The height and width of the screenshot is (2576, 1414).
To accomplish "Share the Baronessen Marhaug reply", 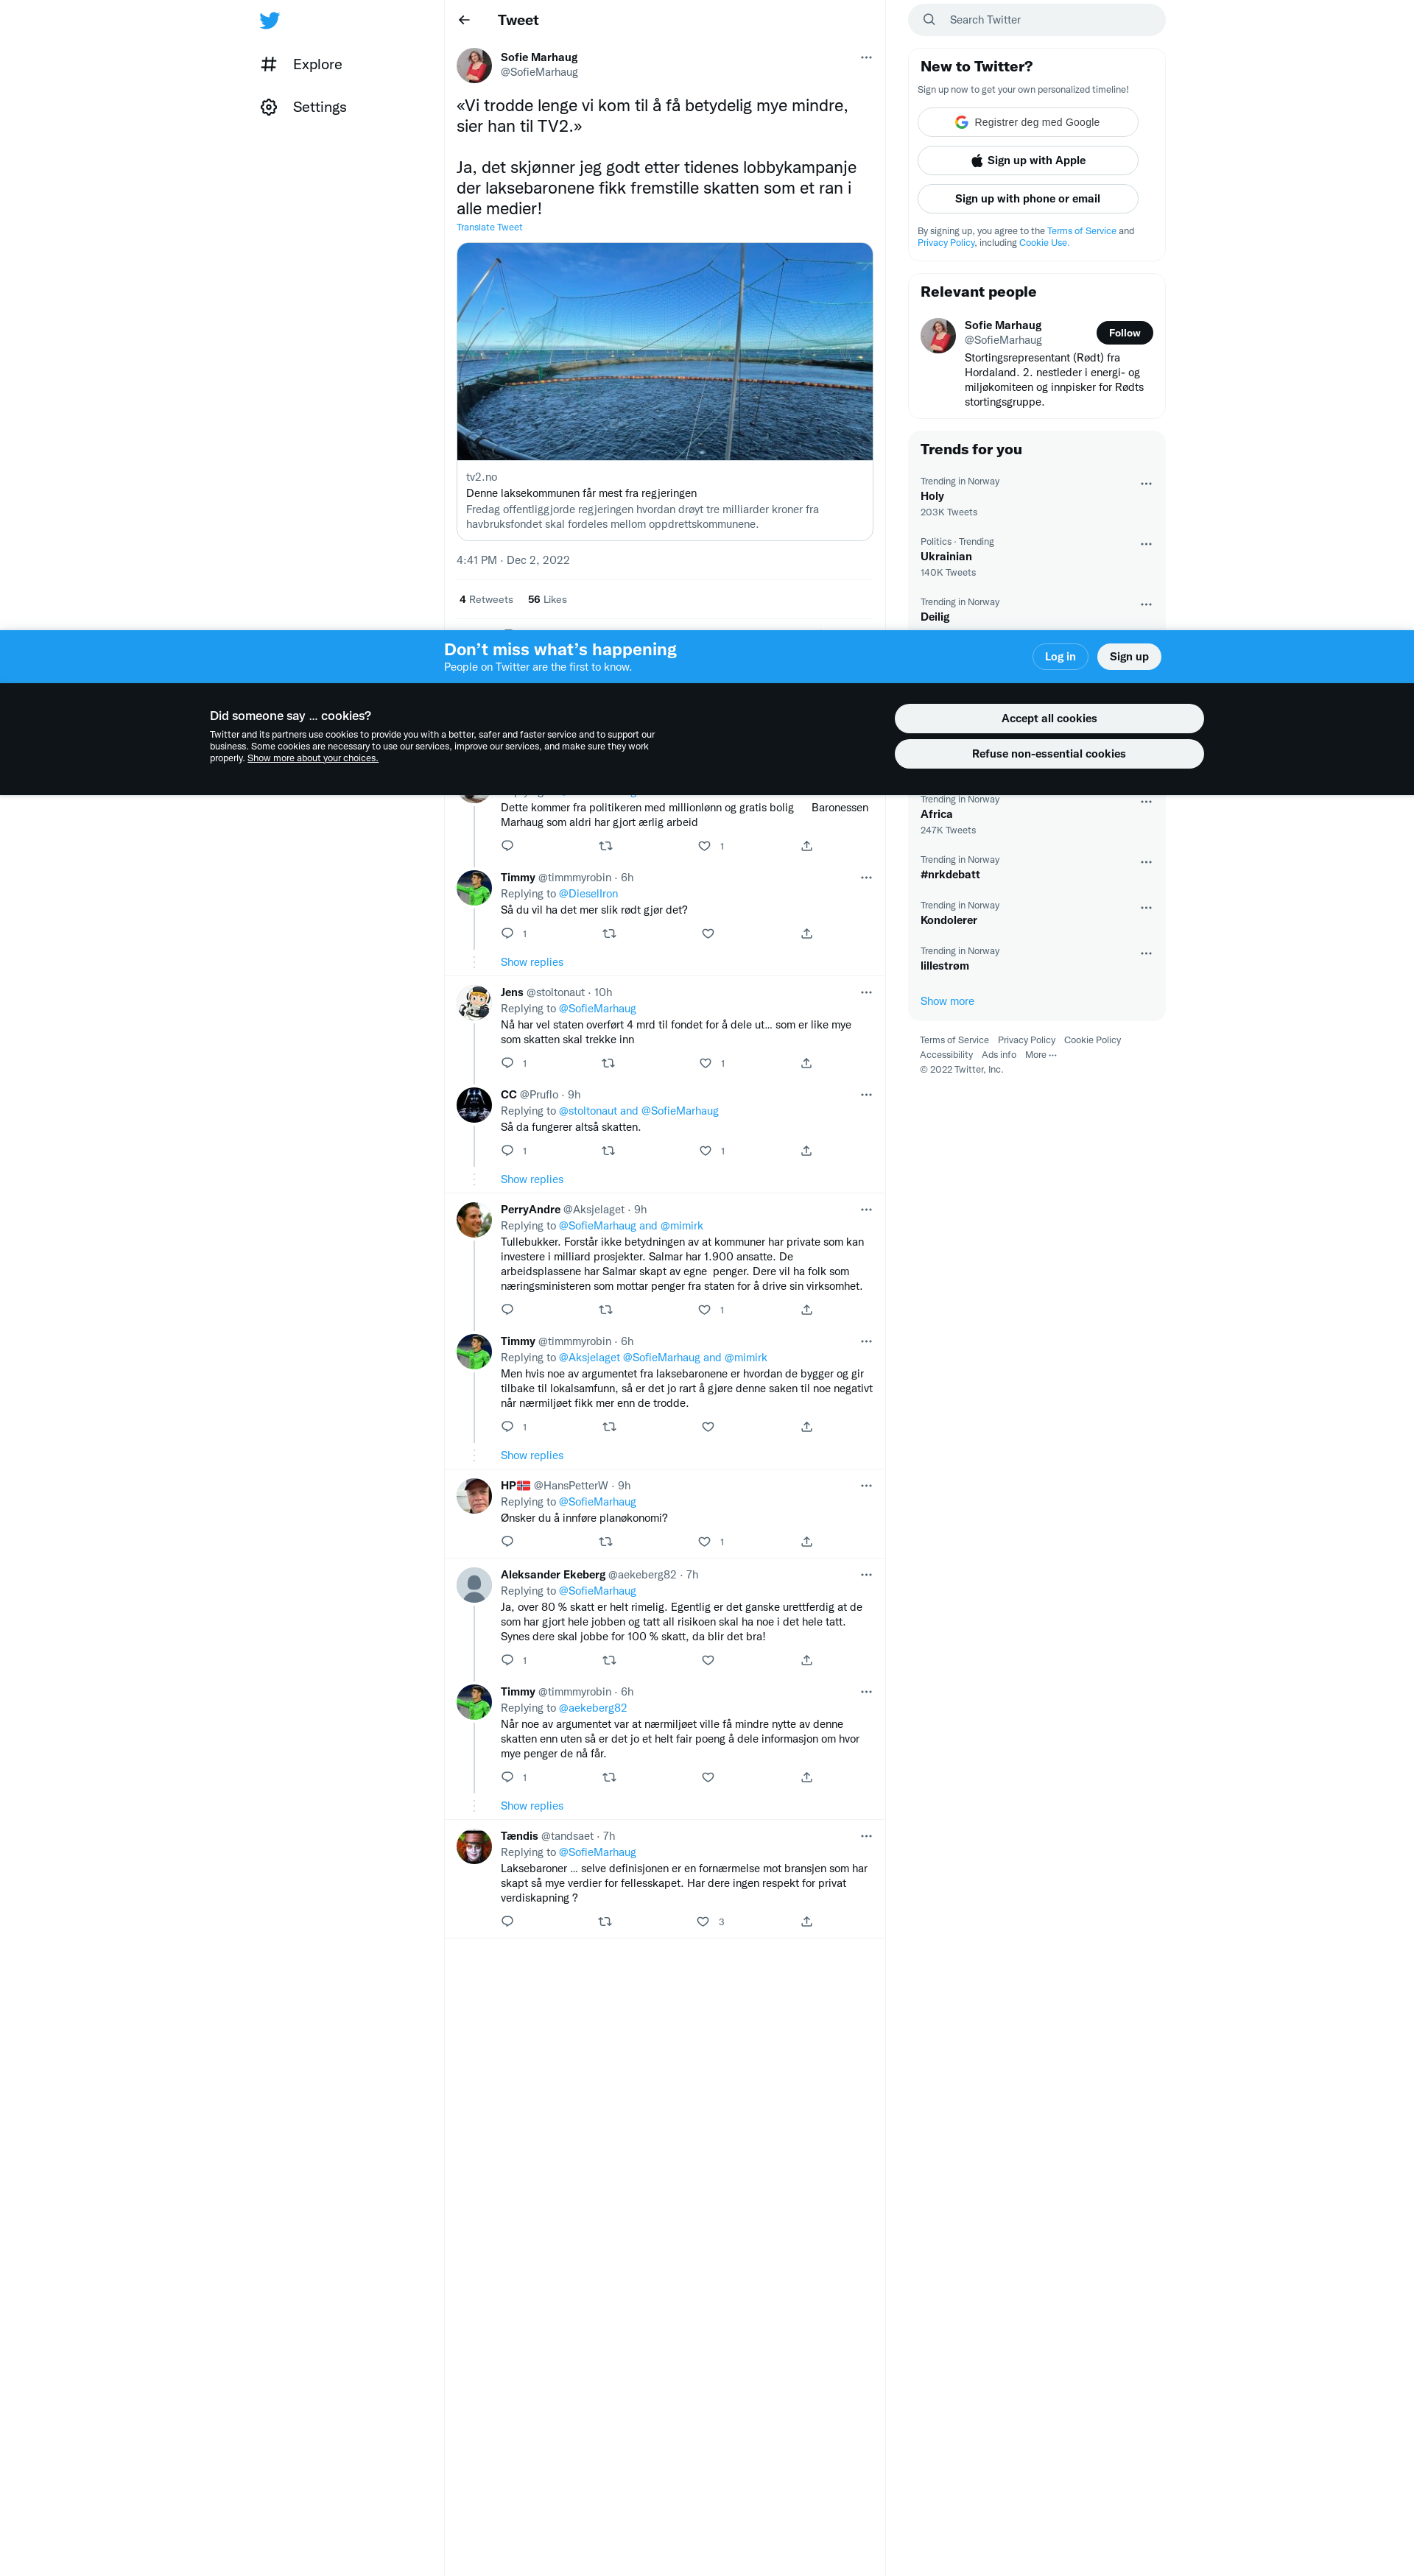I will click(x=806, y=846).
